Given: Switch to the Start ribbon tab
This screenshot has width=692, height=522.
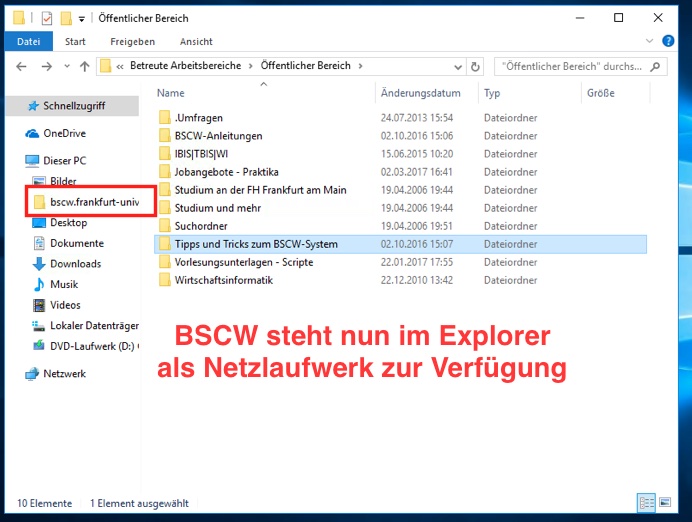Looking at the screenshot, I should (75, 41).
